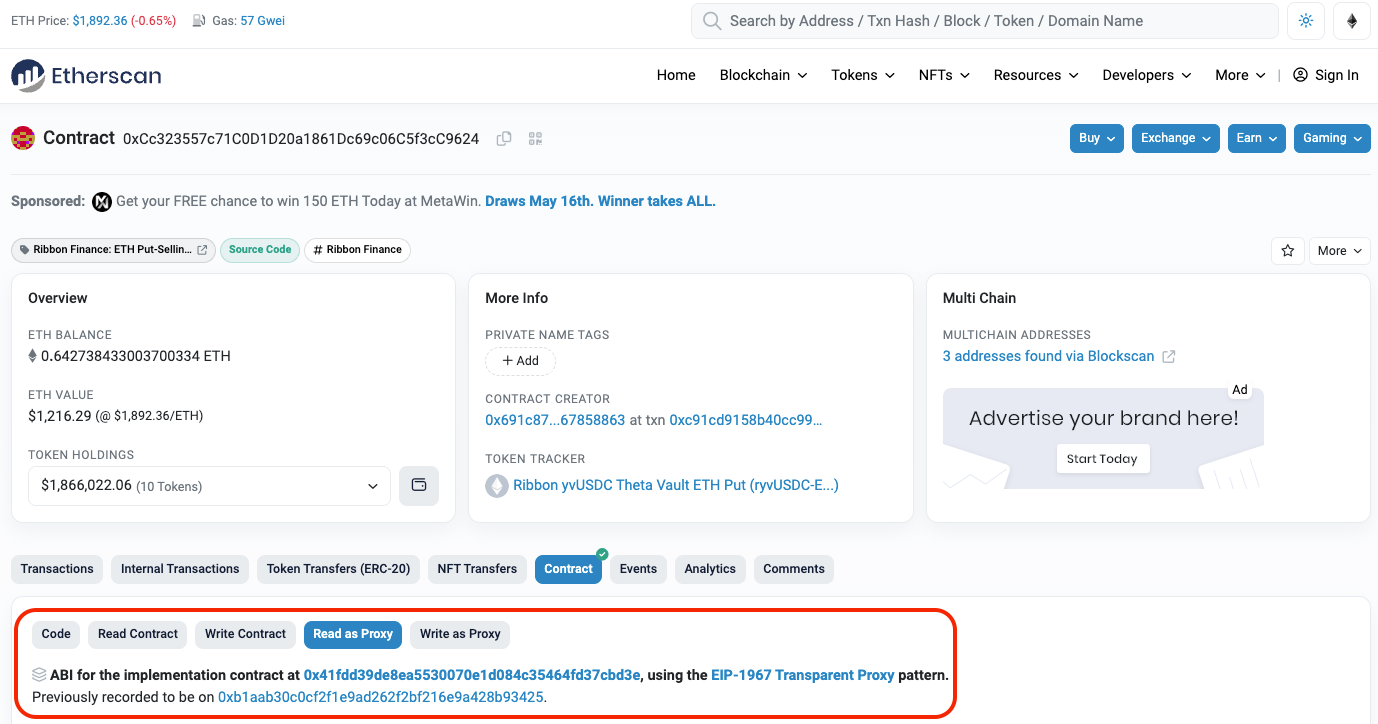Expand the More menu in the navigation bar
The image size is (1378, 724).
[1240, 75]
